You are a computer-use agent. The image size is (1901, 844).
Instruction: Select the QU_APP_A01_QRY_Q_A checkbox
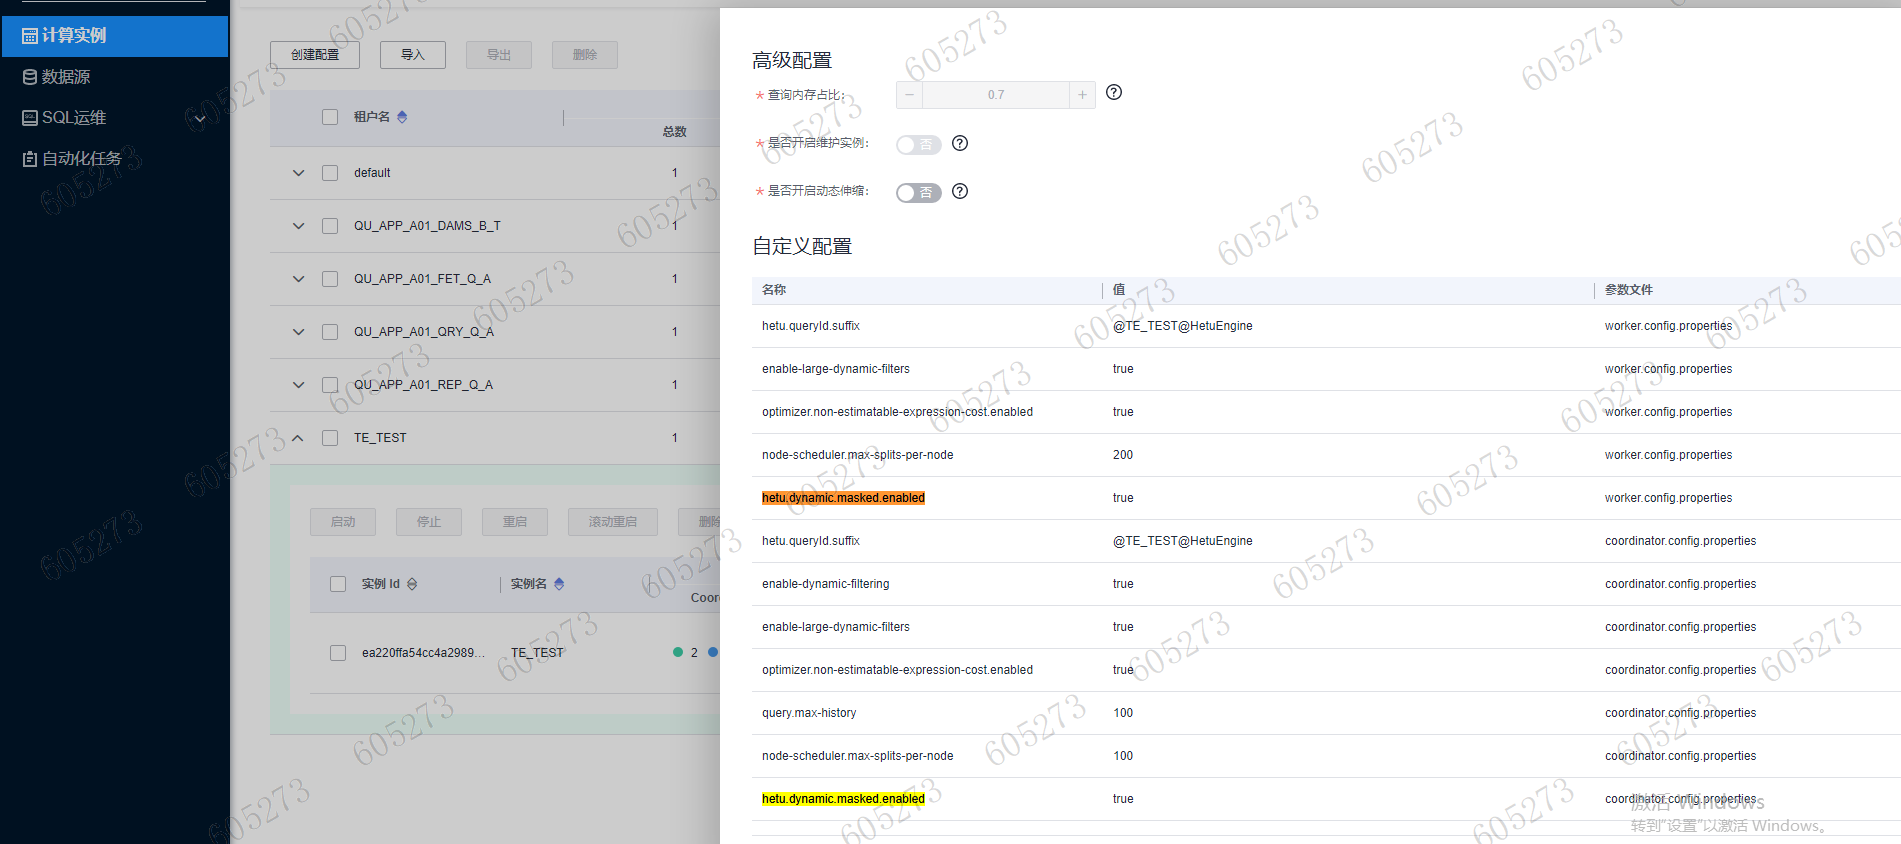[330, 332]
